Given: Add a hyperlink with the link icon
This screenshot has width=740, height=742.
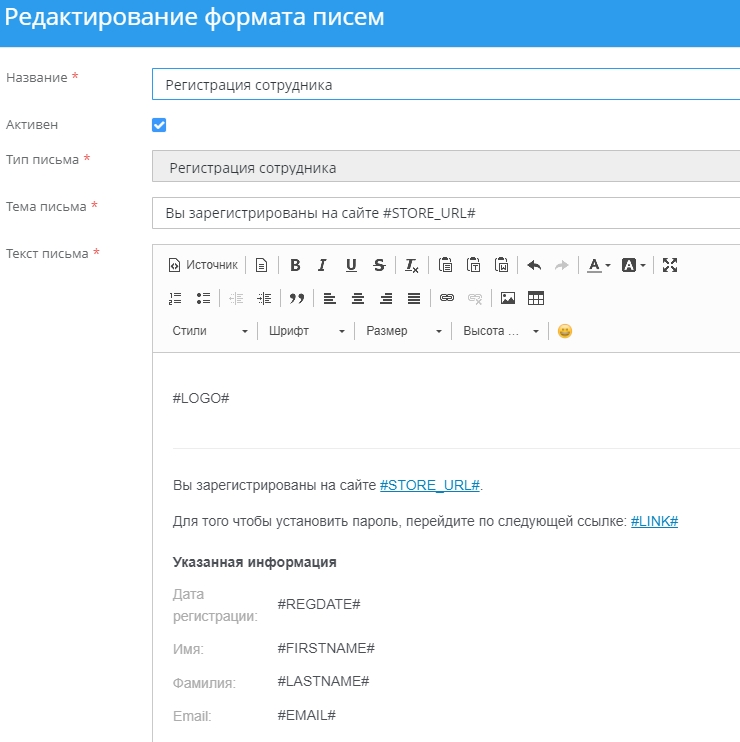Looking at the screenshot, I should click(447, 298).
